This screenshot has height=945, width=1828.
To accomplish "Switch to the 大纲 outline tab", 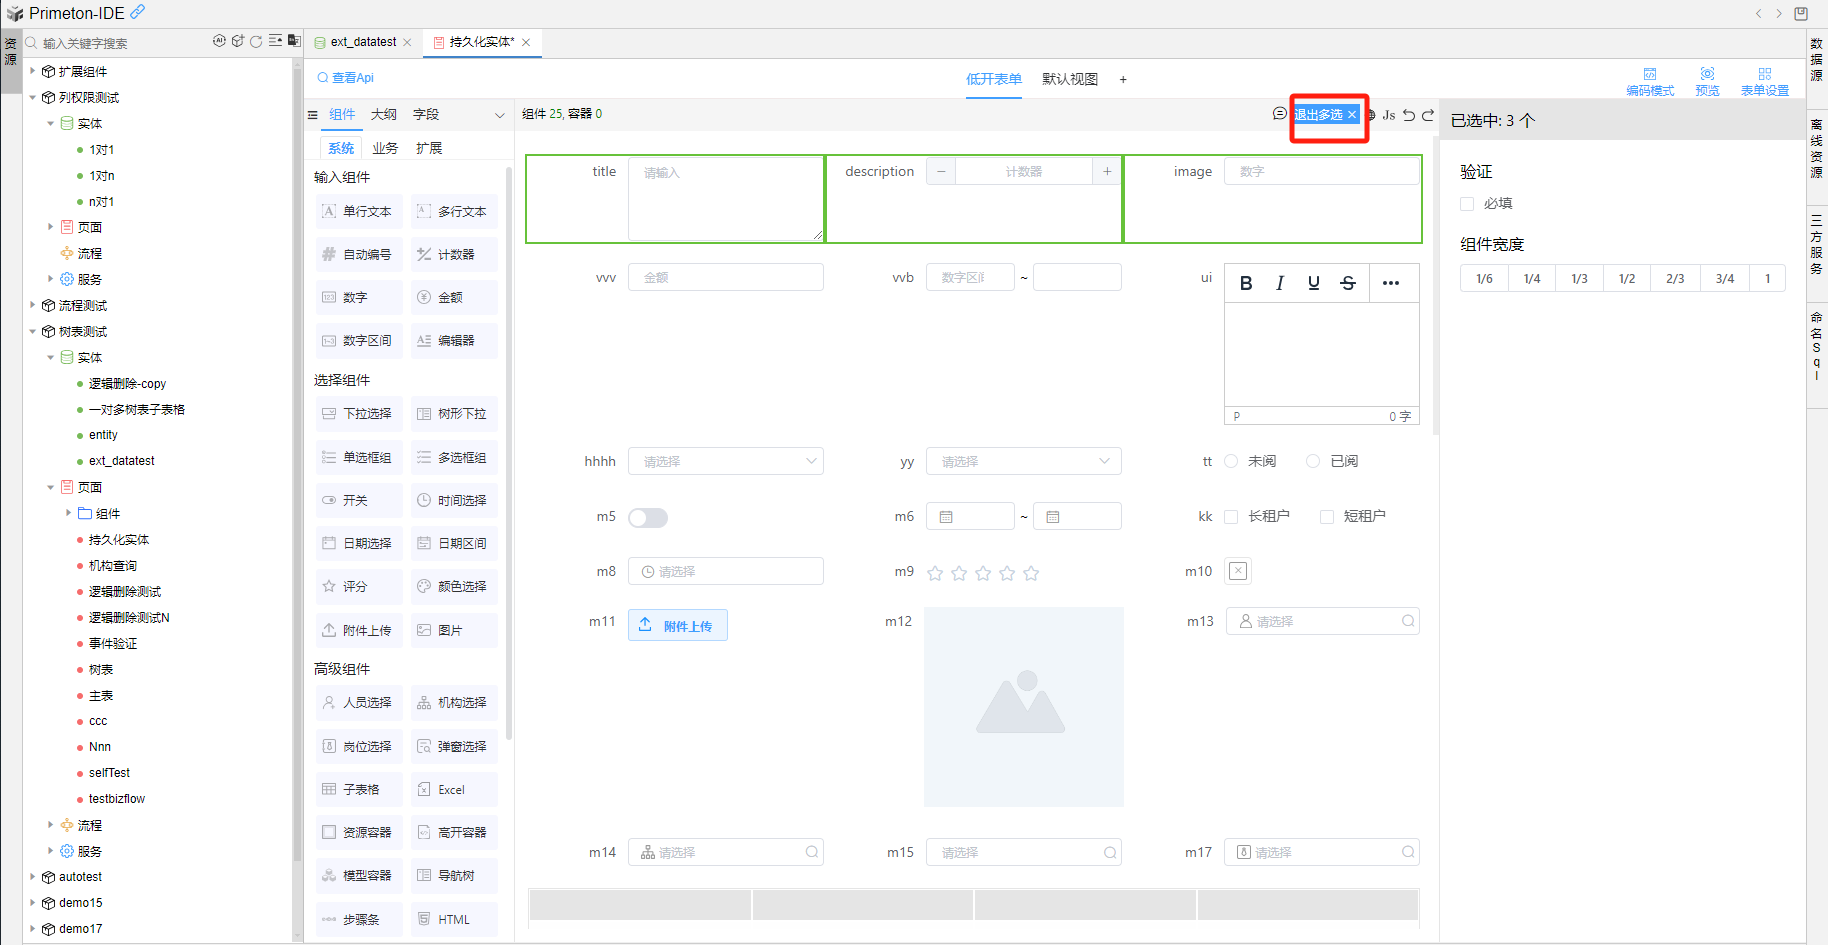I will (x=384, y=115).
